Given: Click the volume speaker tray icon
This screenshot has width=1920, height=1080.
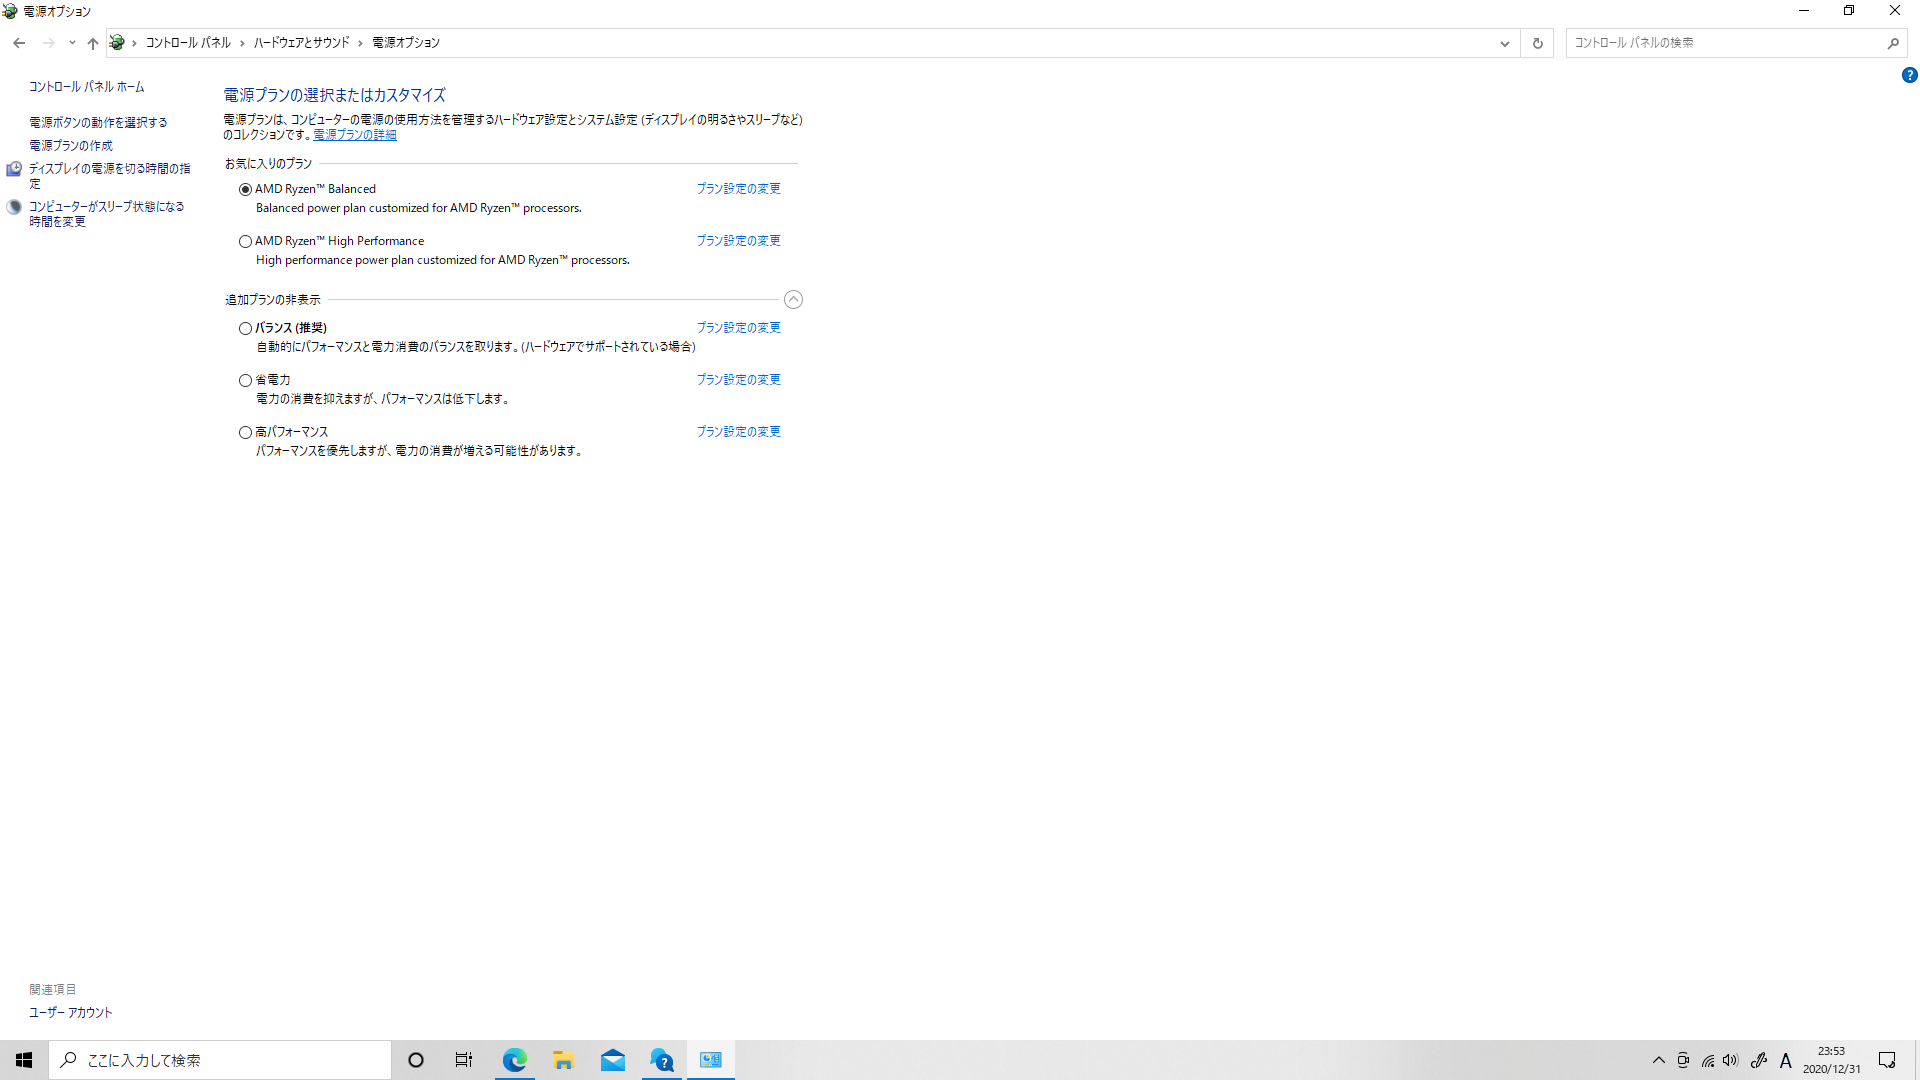Looking at the screenshot, I should 1731,1060.
